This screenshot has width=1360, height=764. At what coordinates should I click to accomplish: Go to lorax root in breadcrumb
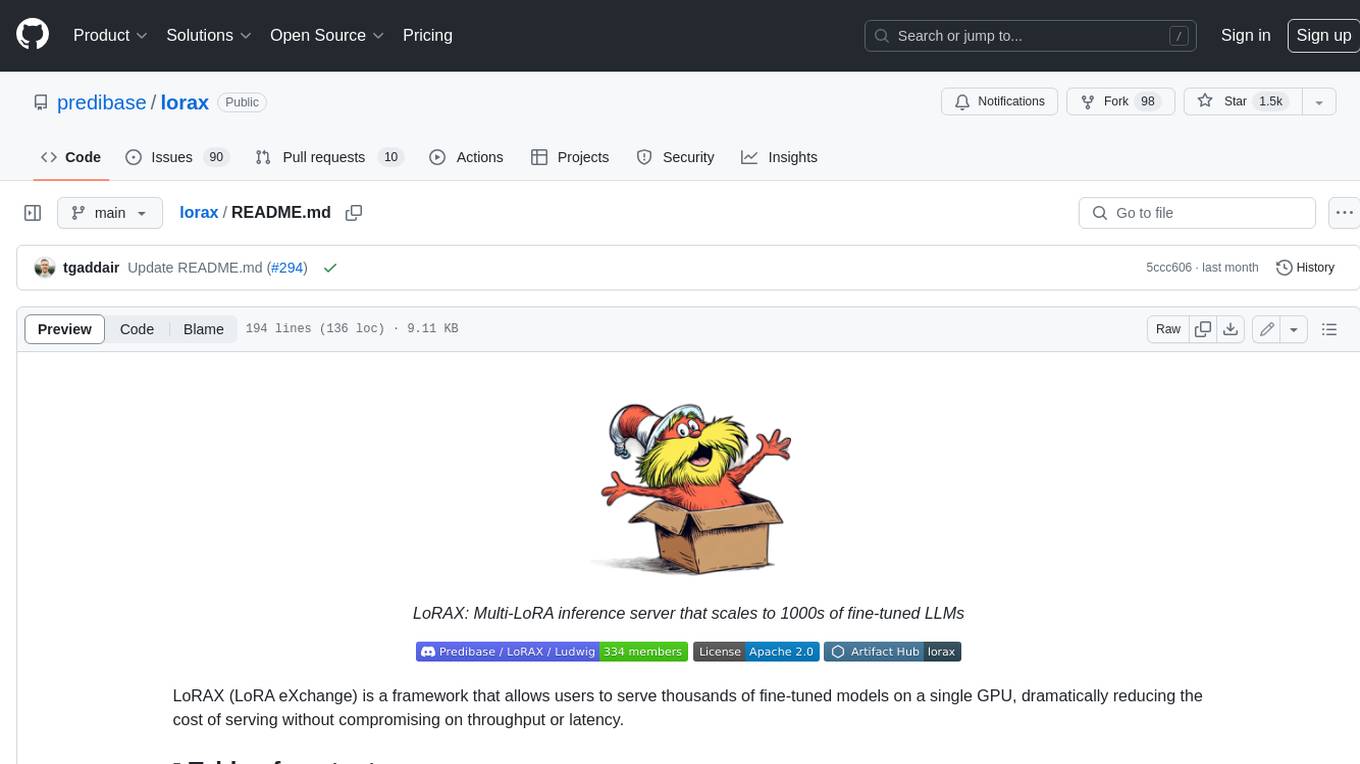[x=199, y=213]
